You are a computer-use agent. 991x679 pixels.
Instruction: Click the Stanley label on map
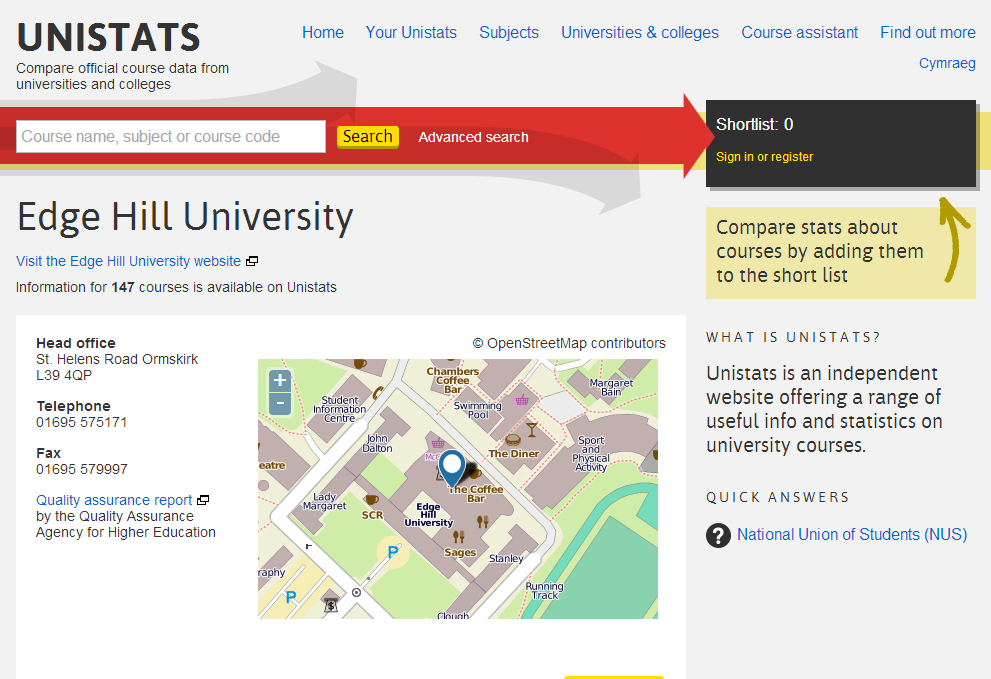point(506,559)
